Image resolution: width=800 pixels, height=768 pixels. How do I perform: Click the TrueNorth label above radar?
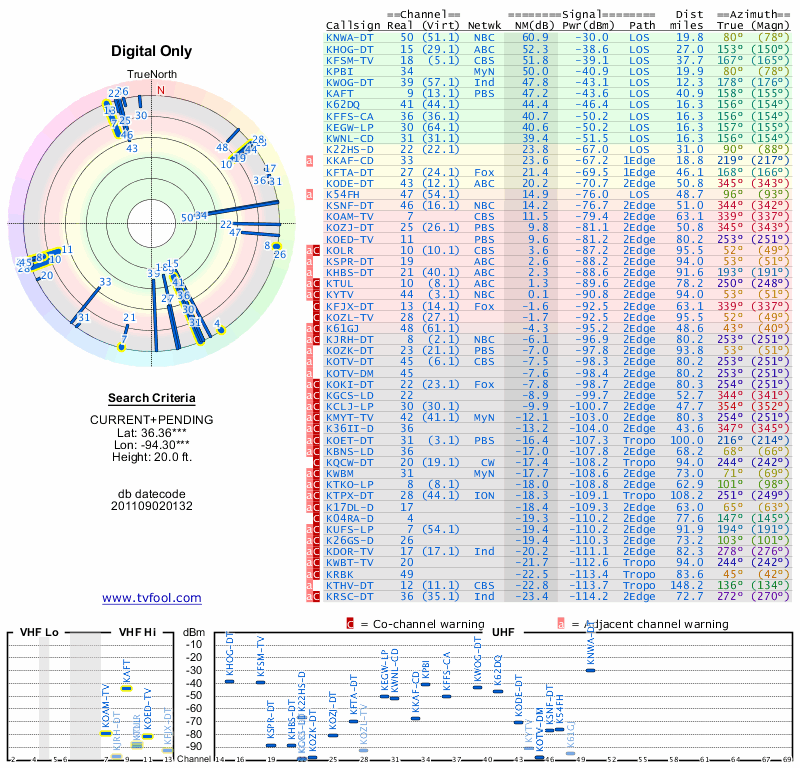tap(152, 75)
